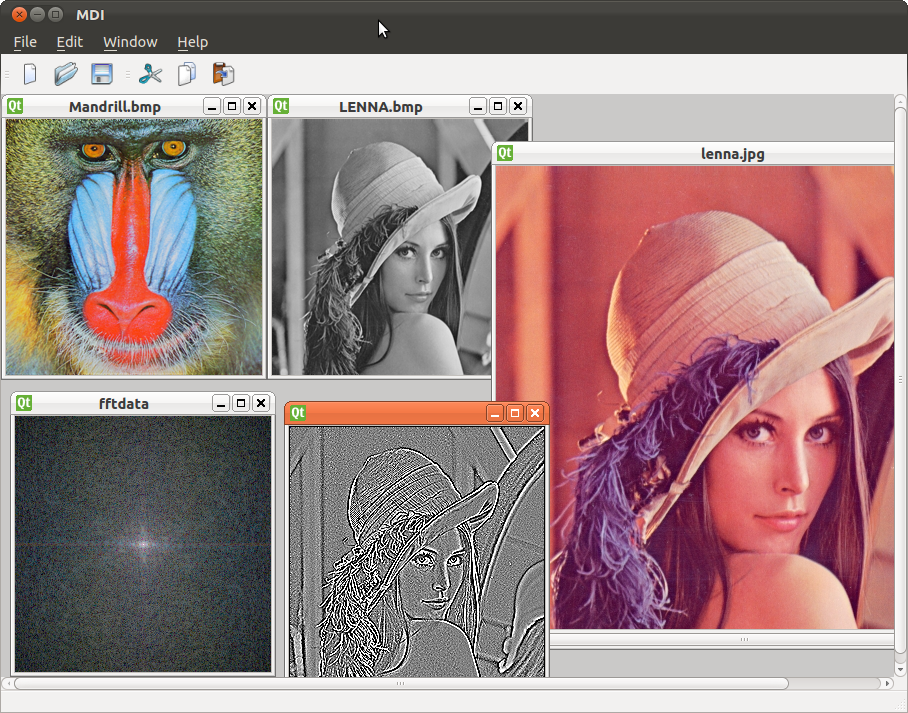Click the New document toolbar icon

(30, 74)
